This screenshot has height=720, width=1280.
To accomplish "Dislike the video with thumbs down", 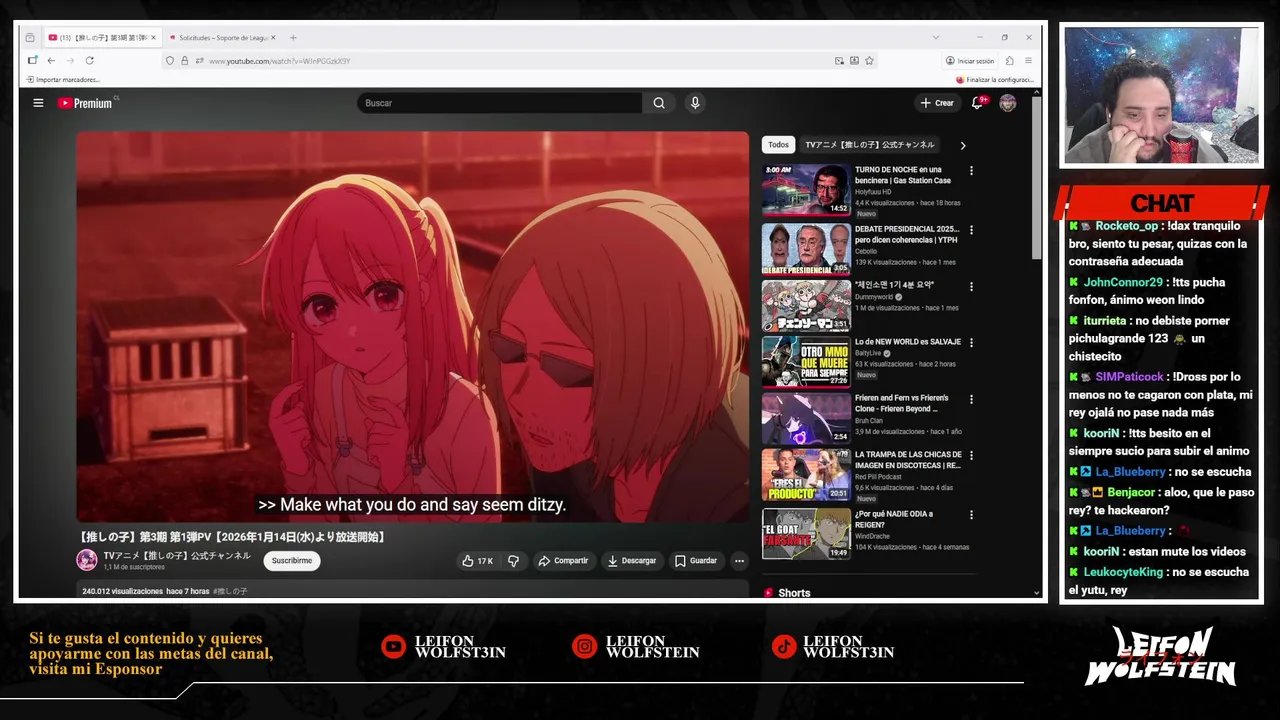I will coord(513,561).
